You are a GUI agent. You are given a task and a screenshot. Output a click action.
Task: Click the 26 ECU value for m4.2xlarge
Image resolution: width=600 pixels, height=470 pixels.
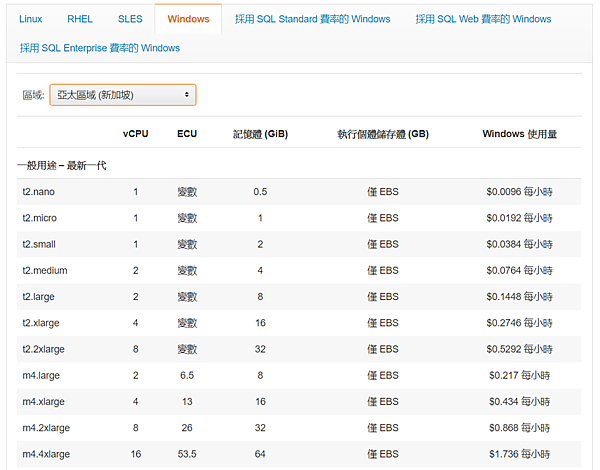pos(187,428)
